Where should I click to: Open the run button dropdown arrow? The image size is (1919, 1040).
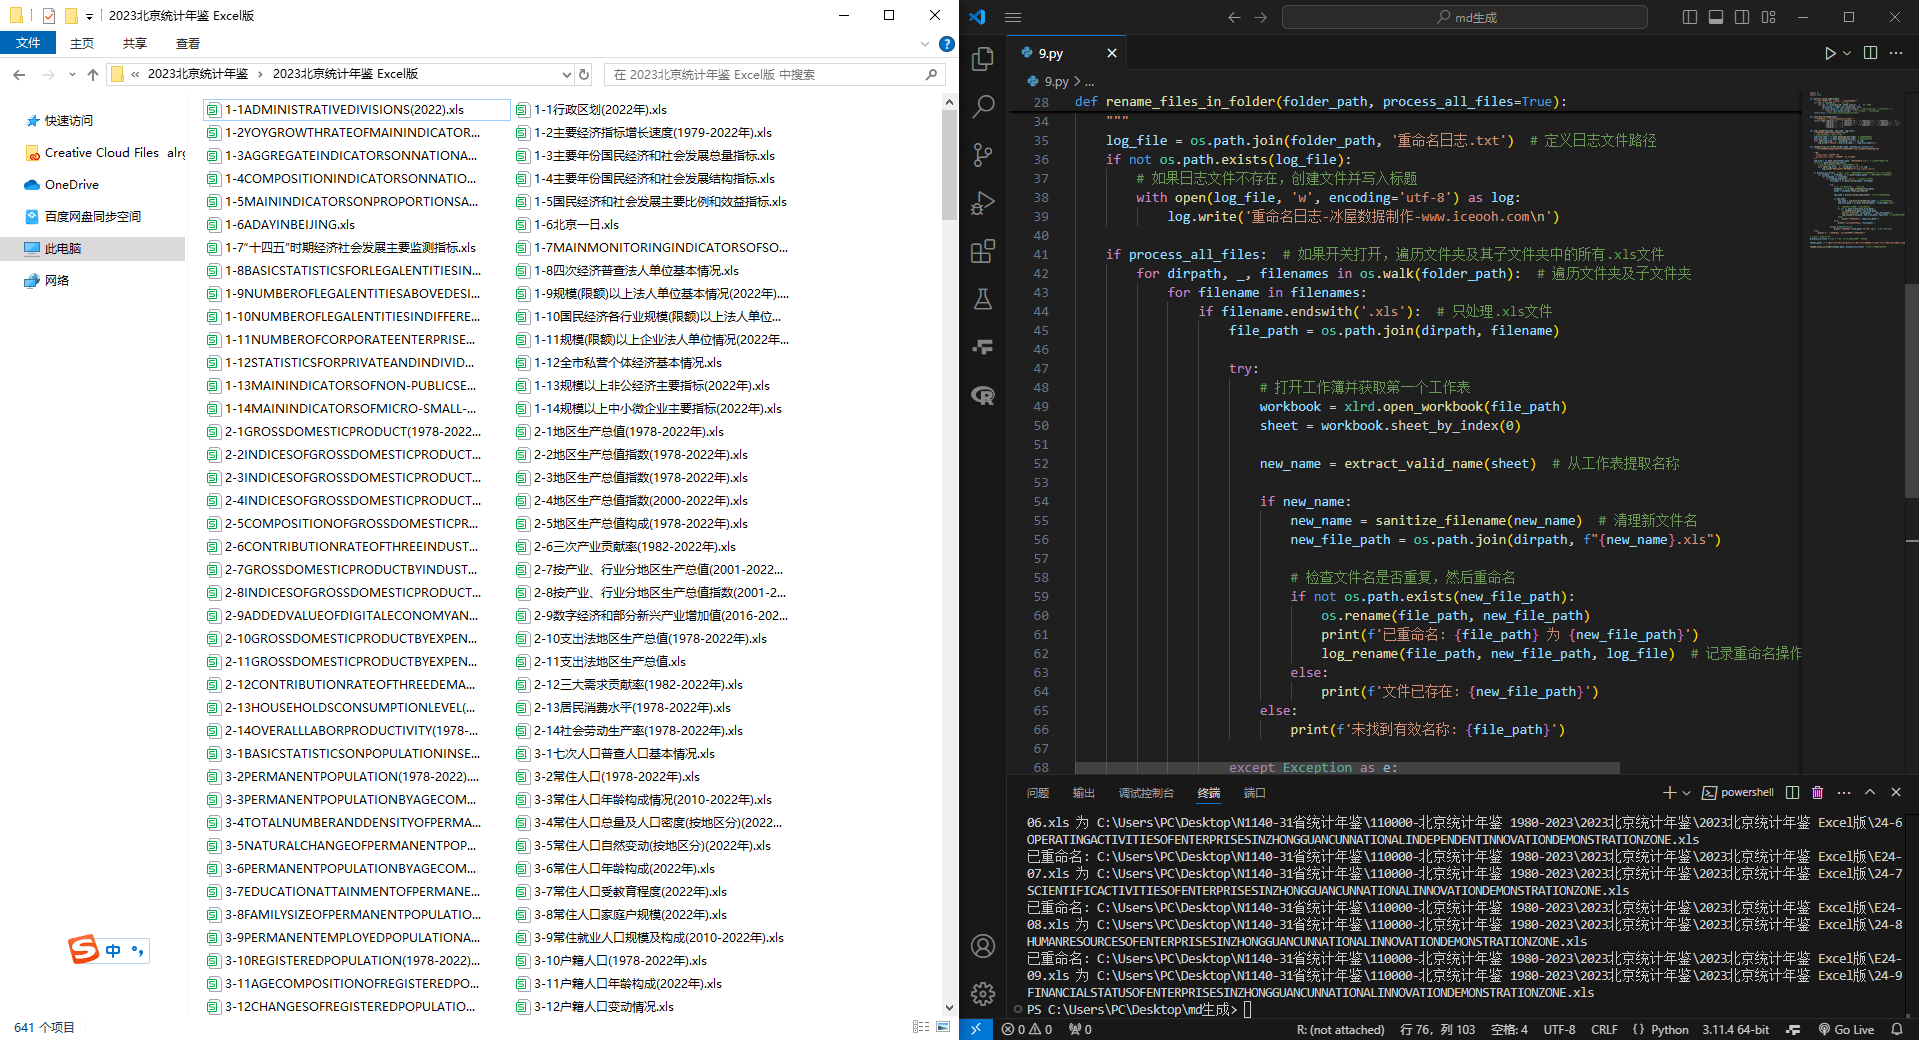click(x=1847, y=53)
